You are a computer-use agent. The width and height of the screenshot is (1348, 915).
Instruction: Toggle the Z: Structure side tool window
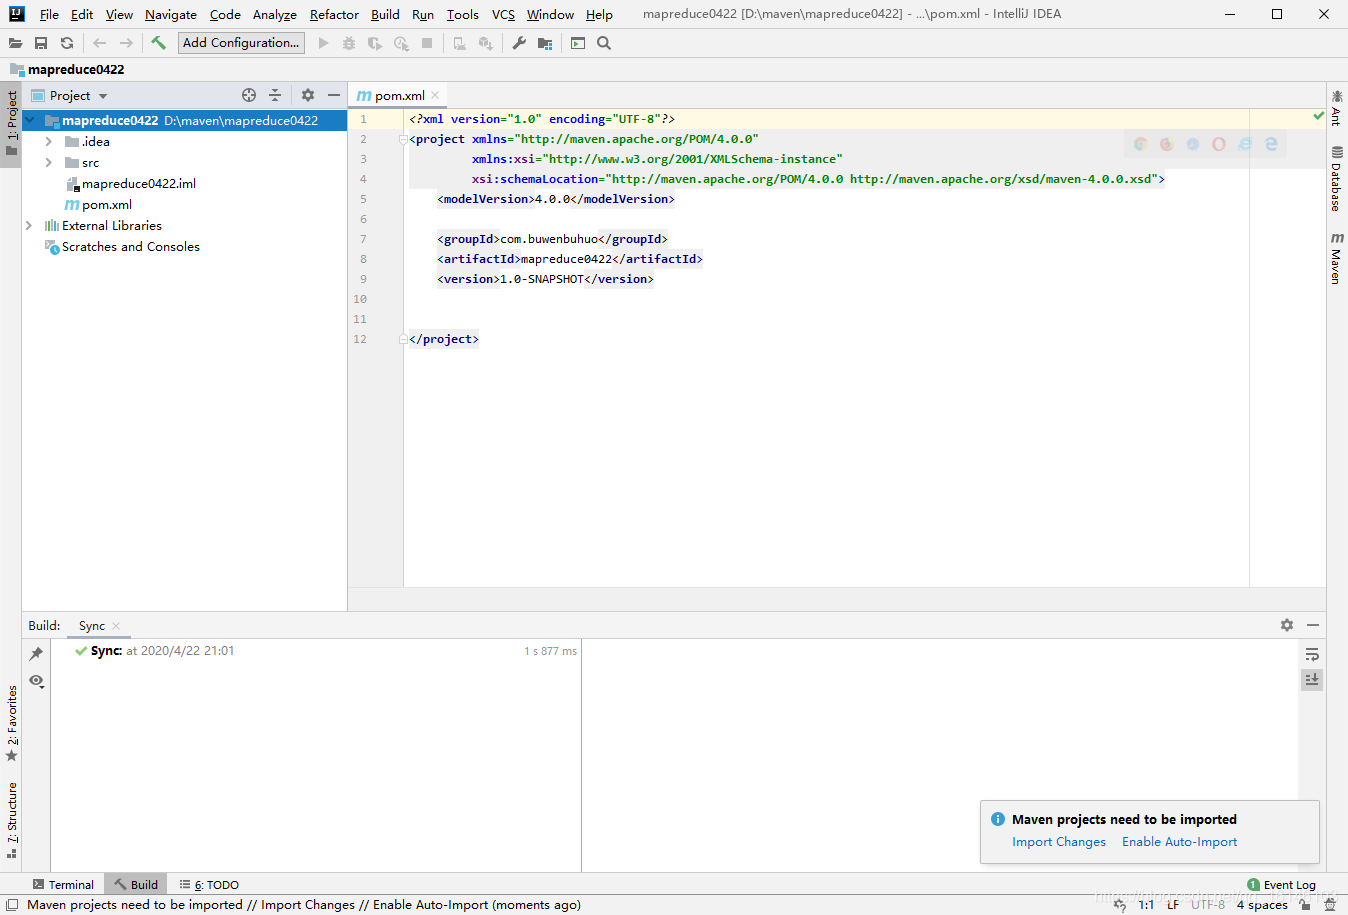(11, 821)
